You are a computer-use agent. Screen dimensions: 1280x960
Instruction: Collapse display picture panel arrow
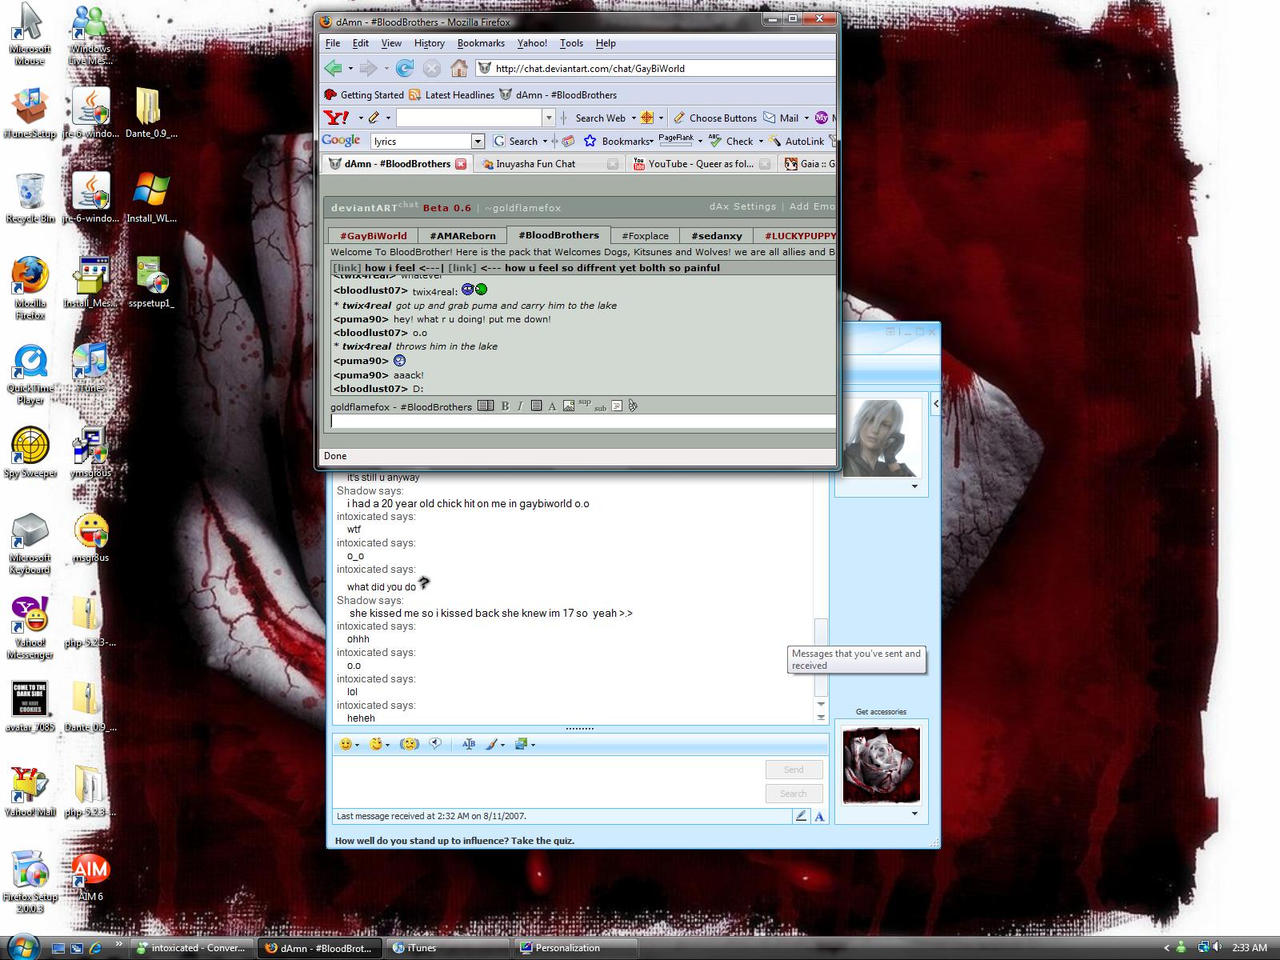coord(935,403)
